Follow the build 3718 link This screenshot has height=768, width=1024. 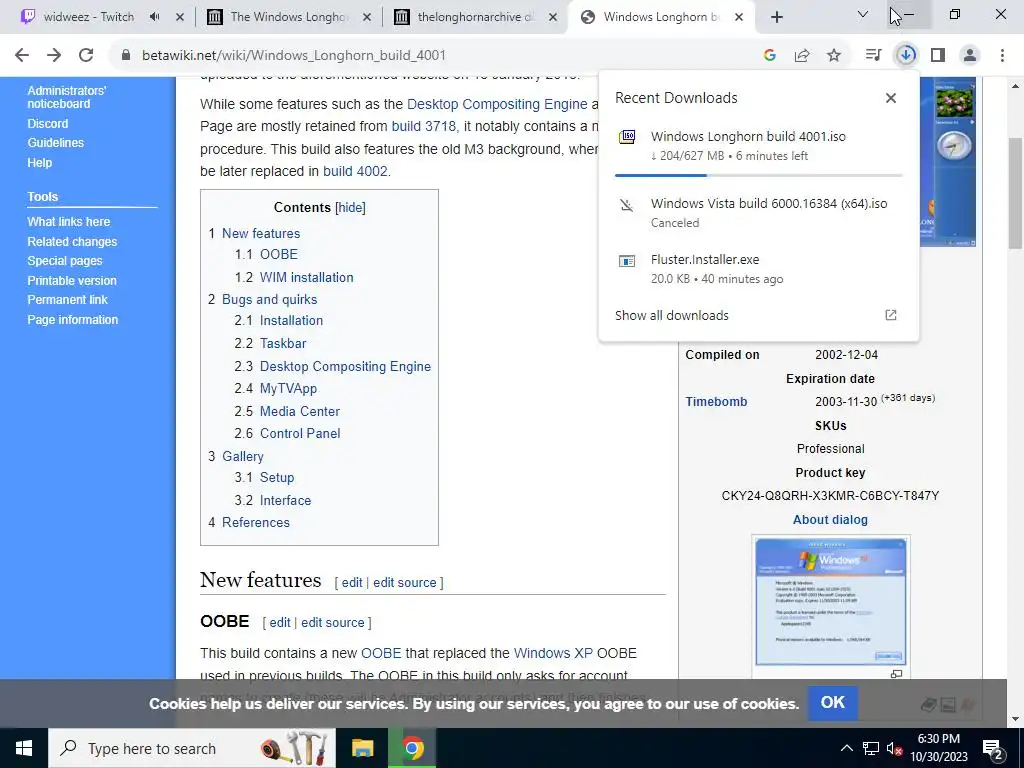point(423,126)
